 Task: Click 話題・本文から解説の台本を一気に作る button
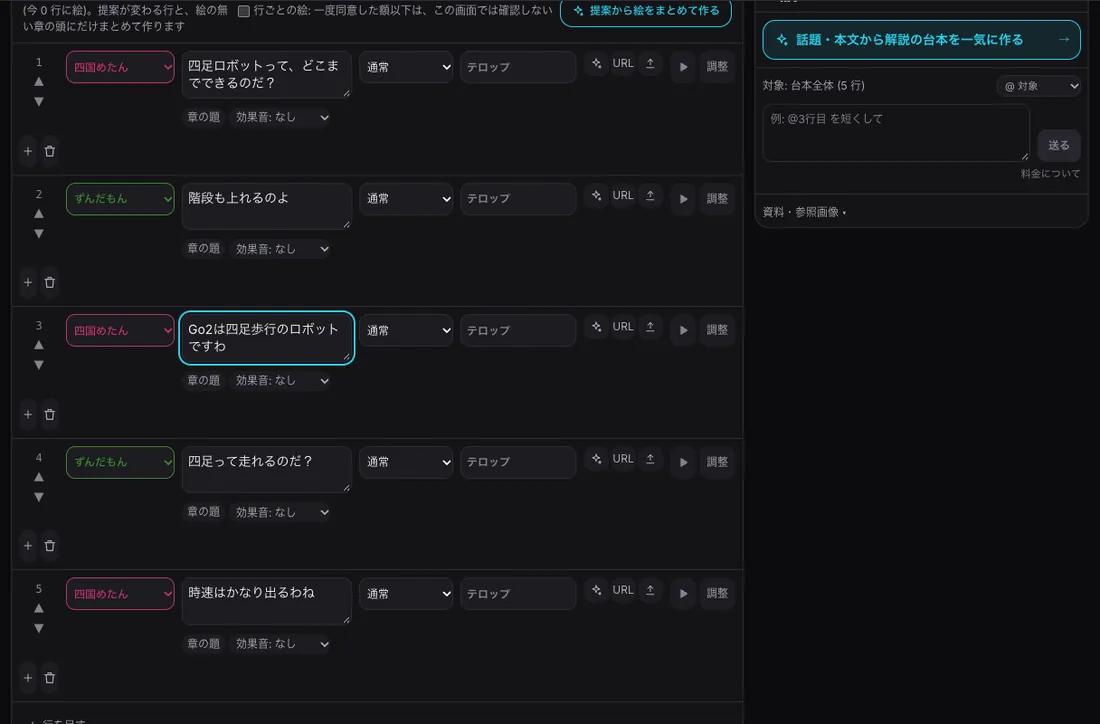(x=921, y=40)
